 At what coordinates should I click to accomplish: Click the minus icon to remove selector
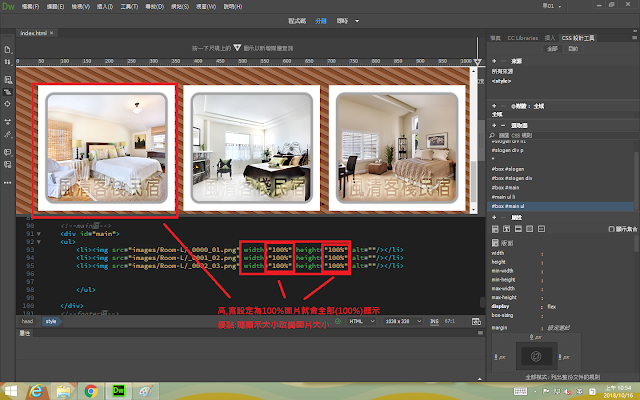[x=503, y=125]
